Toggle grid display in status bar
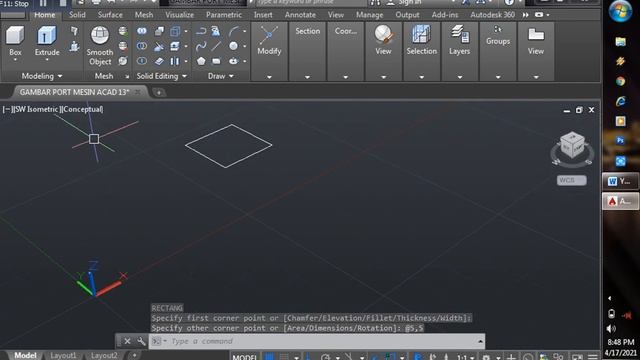Viewport: 640px width, 360px height. [x=269, y=357]
